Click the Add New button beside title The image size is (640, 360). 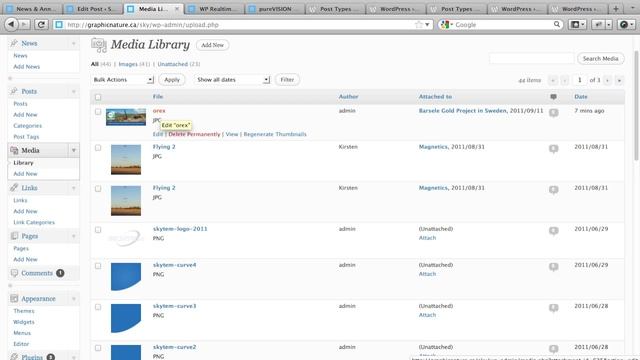click(x=212, y=45)
